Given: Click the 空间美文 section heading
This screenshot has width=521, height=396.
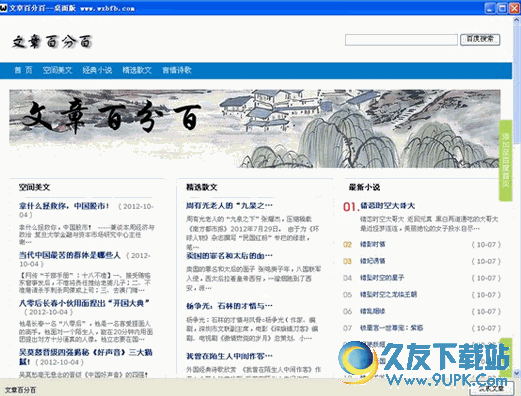Looking at the screenshot, I should [34, 187].
